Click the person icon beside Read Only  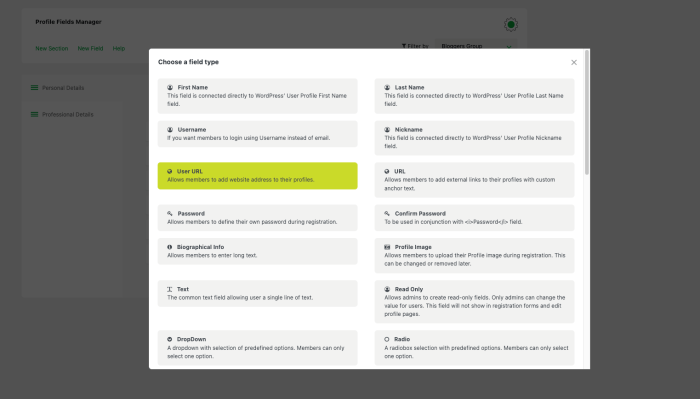coord(387,289)
